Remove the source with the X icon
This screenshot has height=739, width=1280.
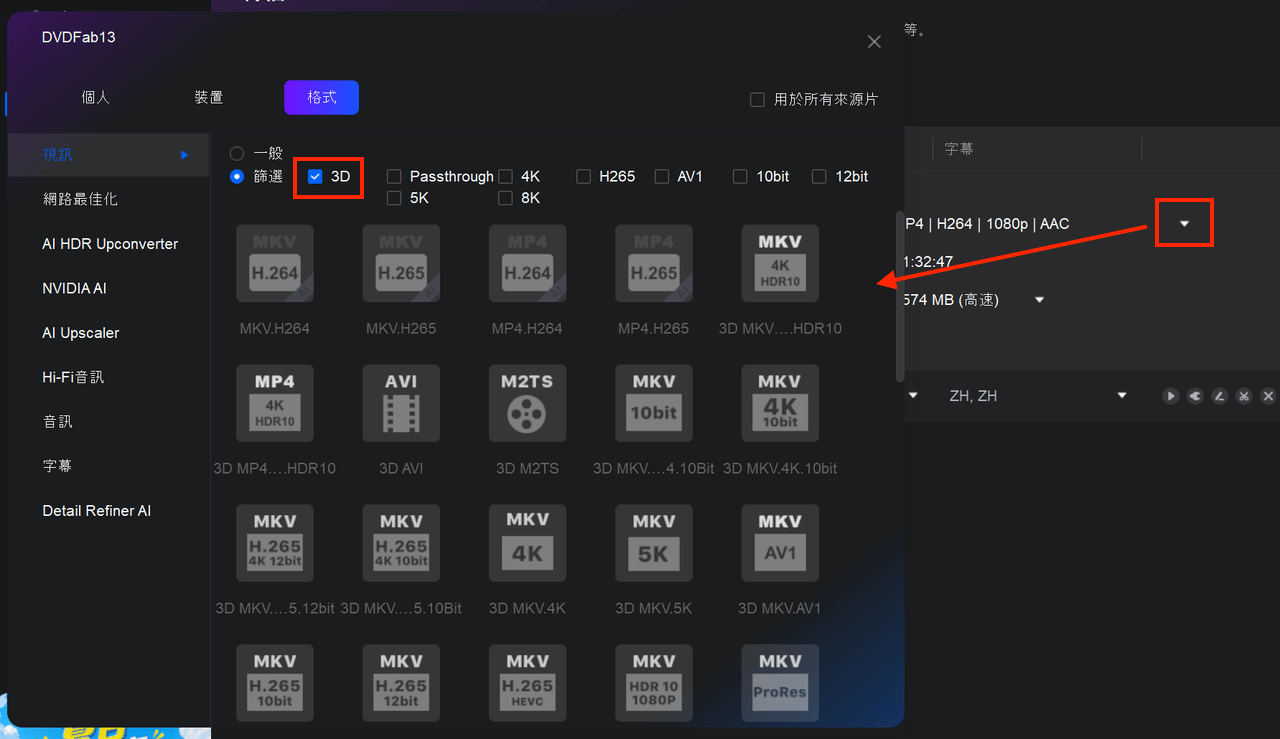tap(1268, 396)
